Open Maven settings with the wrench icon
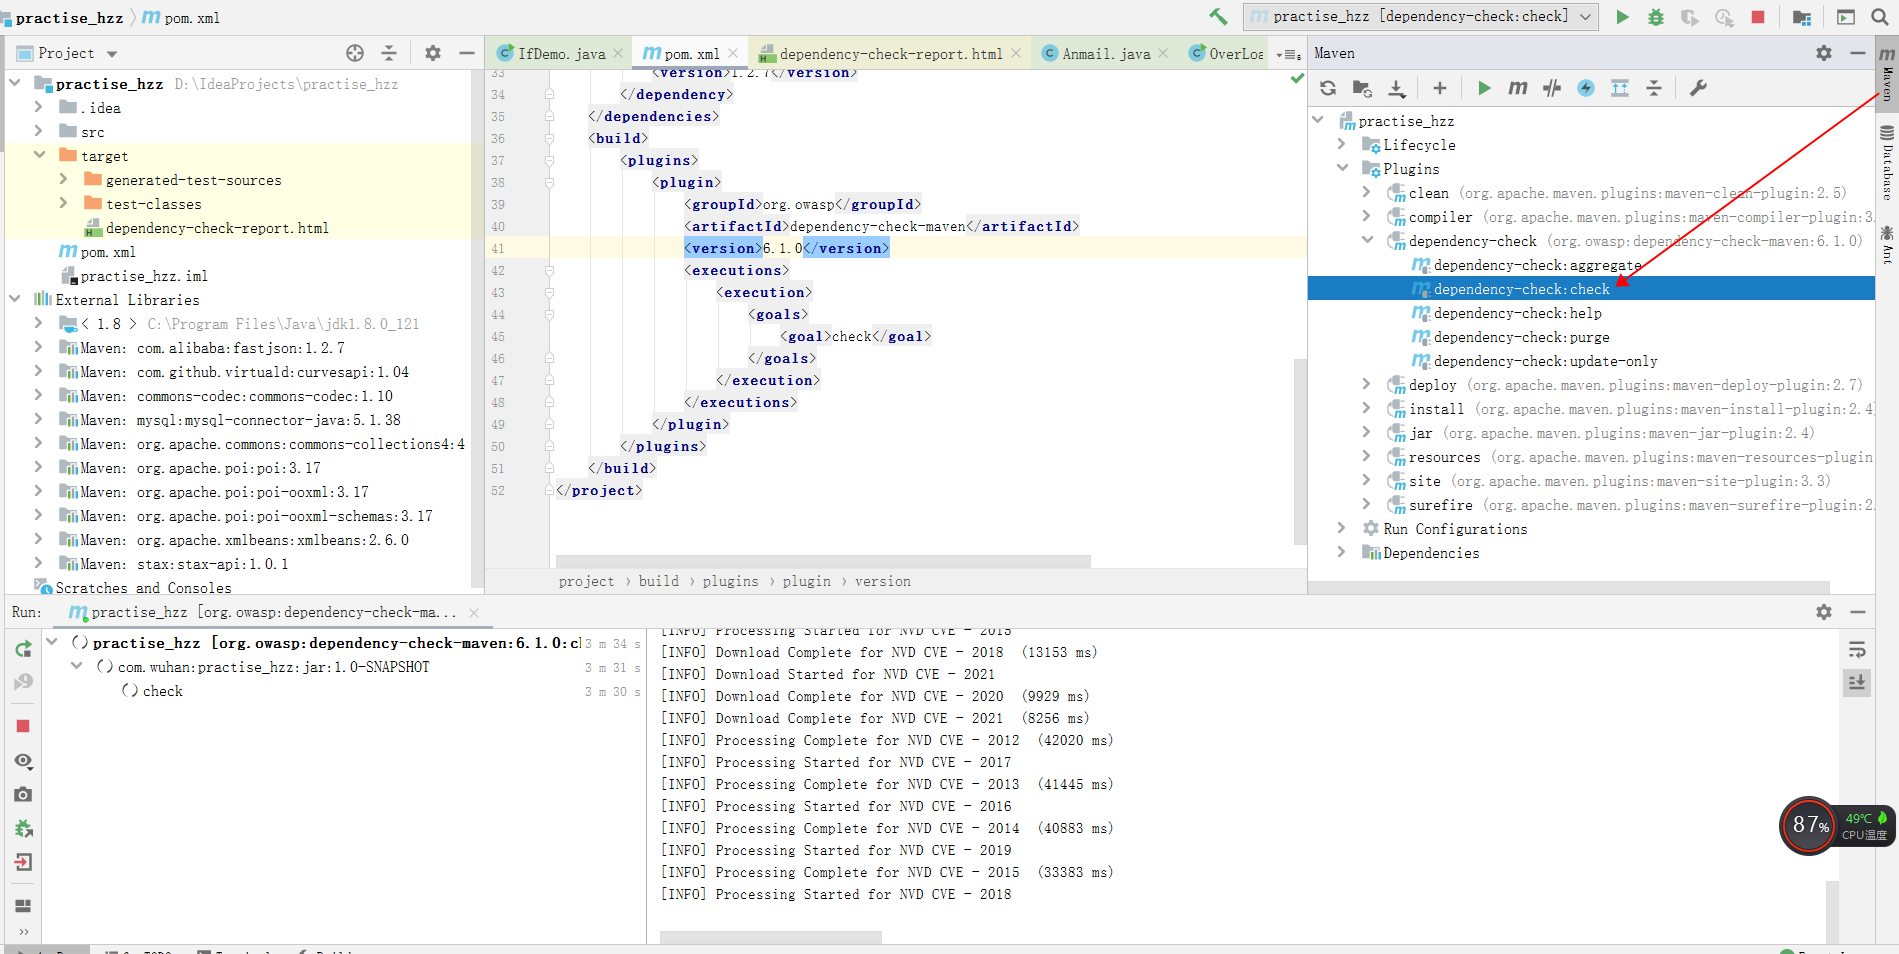The image size is (1899, 954). (1697, 88)
